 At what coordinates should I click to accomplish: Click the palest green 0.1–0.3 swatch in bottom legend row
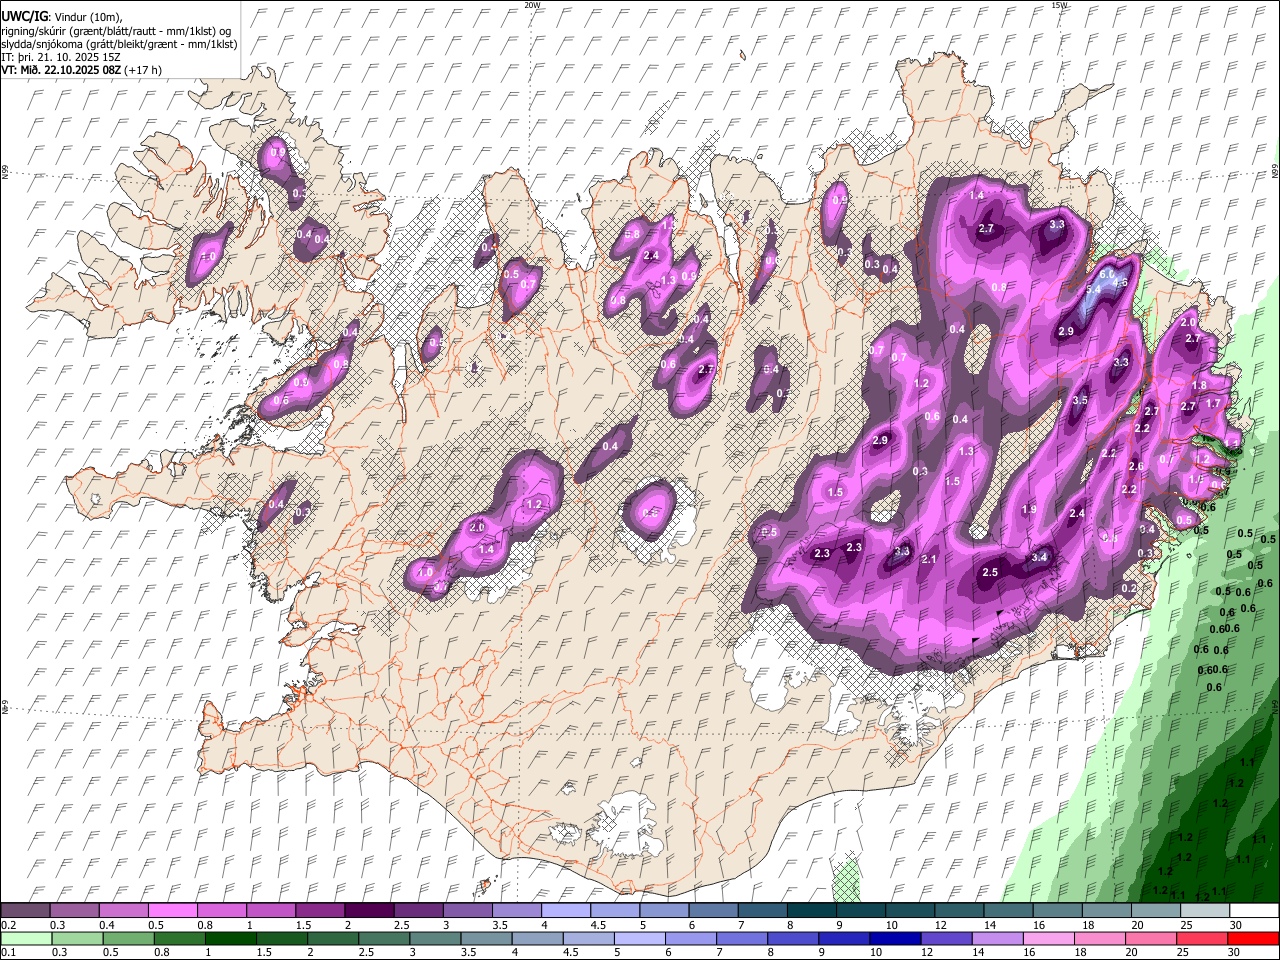tap(26, 938)
